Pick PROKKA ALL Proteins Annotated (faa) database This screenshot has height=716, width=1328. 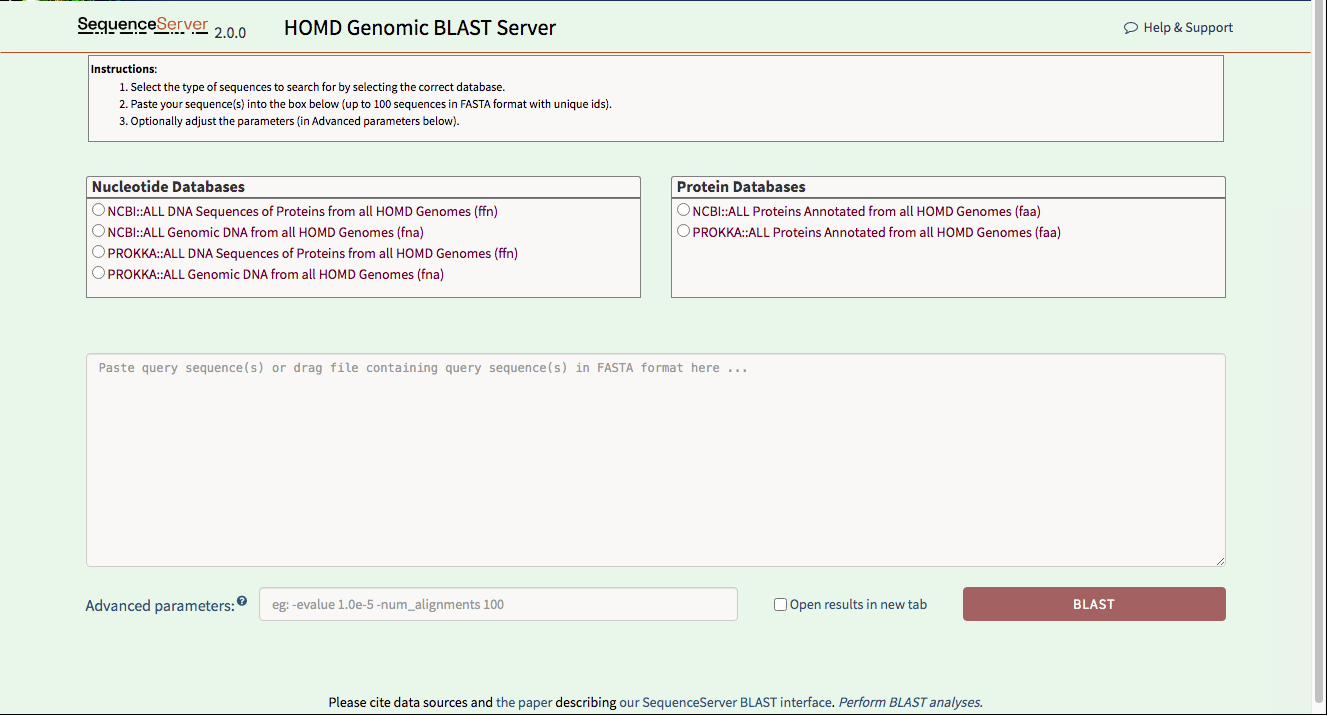tap(683, 232)
